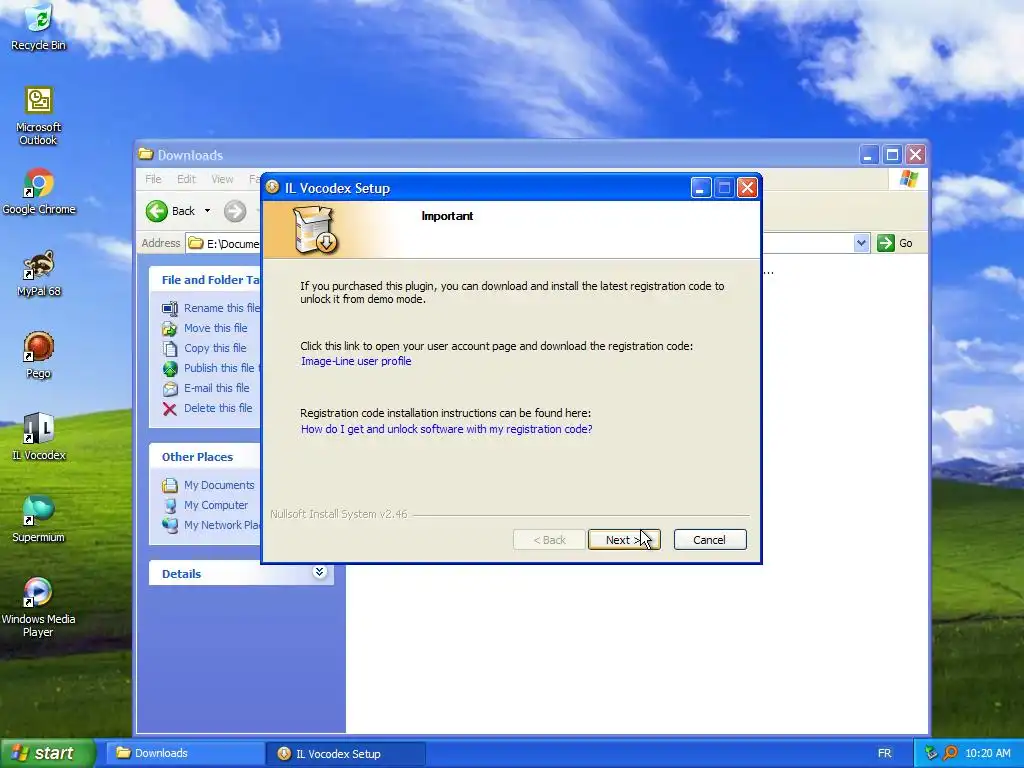Click the FR language indicator in taskbar
The width and height of the screenshot is (1024, 768).
click(x=884, y=753)
